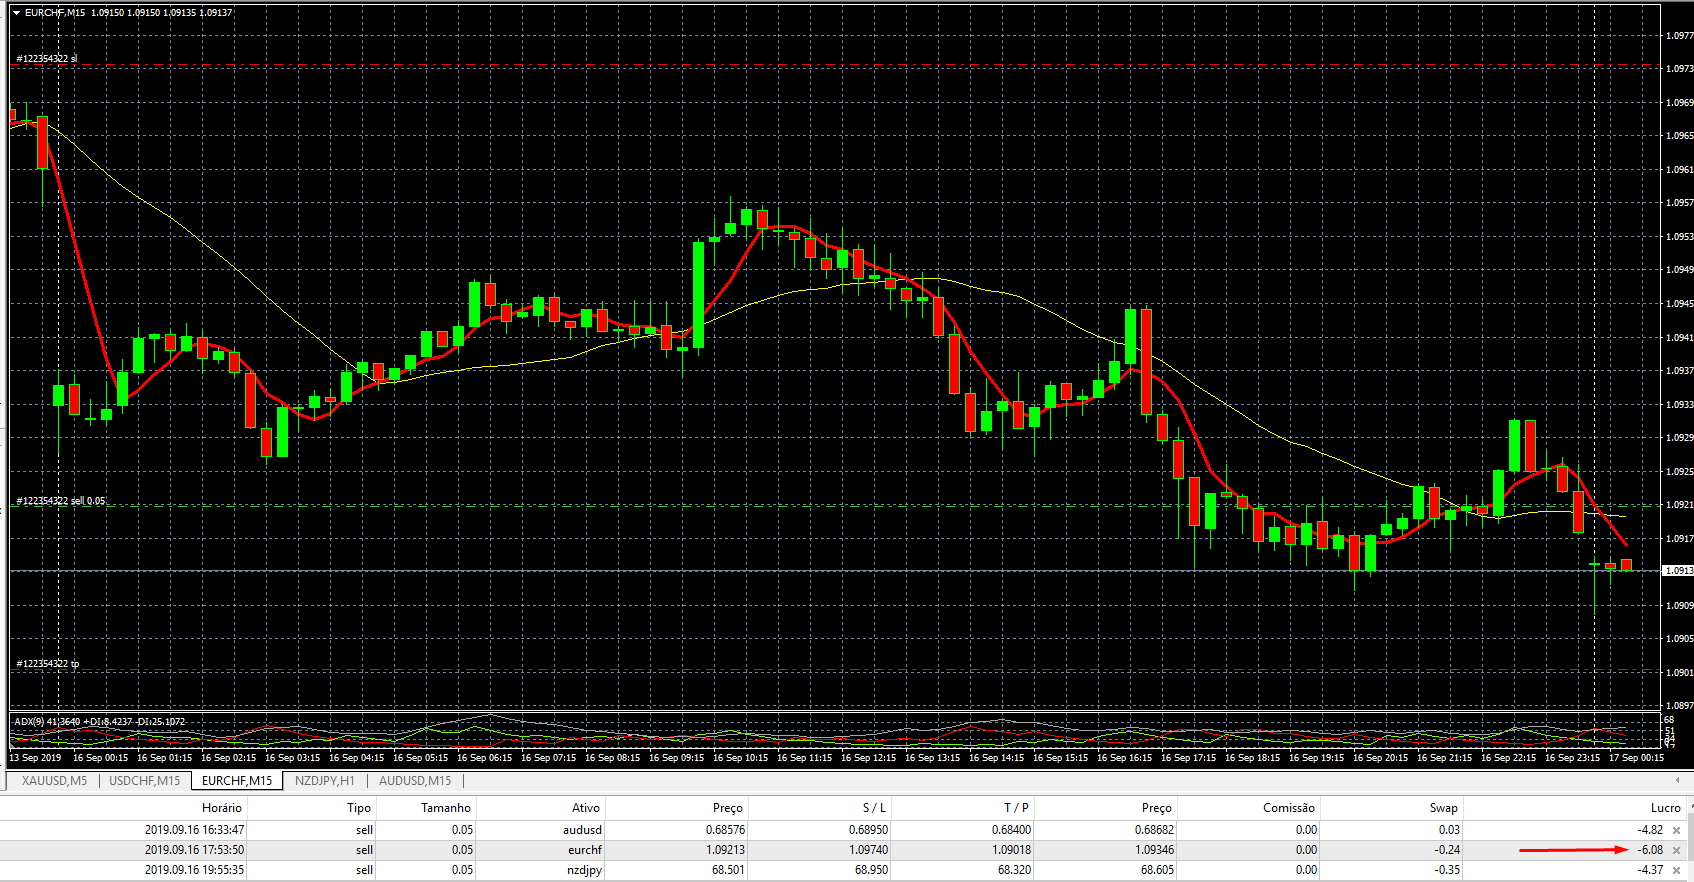
Task: Switch to the USDCHF,M15 chart tab
Action: pos(144,781)
